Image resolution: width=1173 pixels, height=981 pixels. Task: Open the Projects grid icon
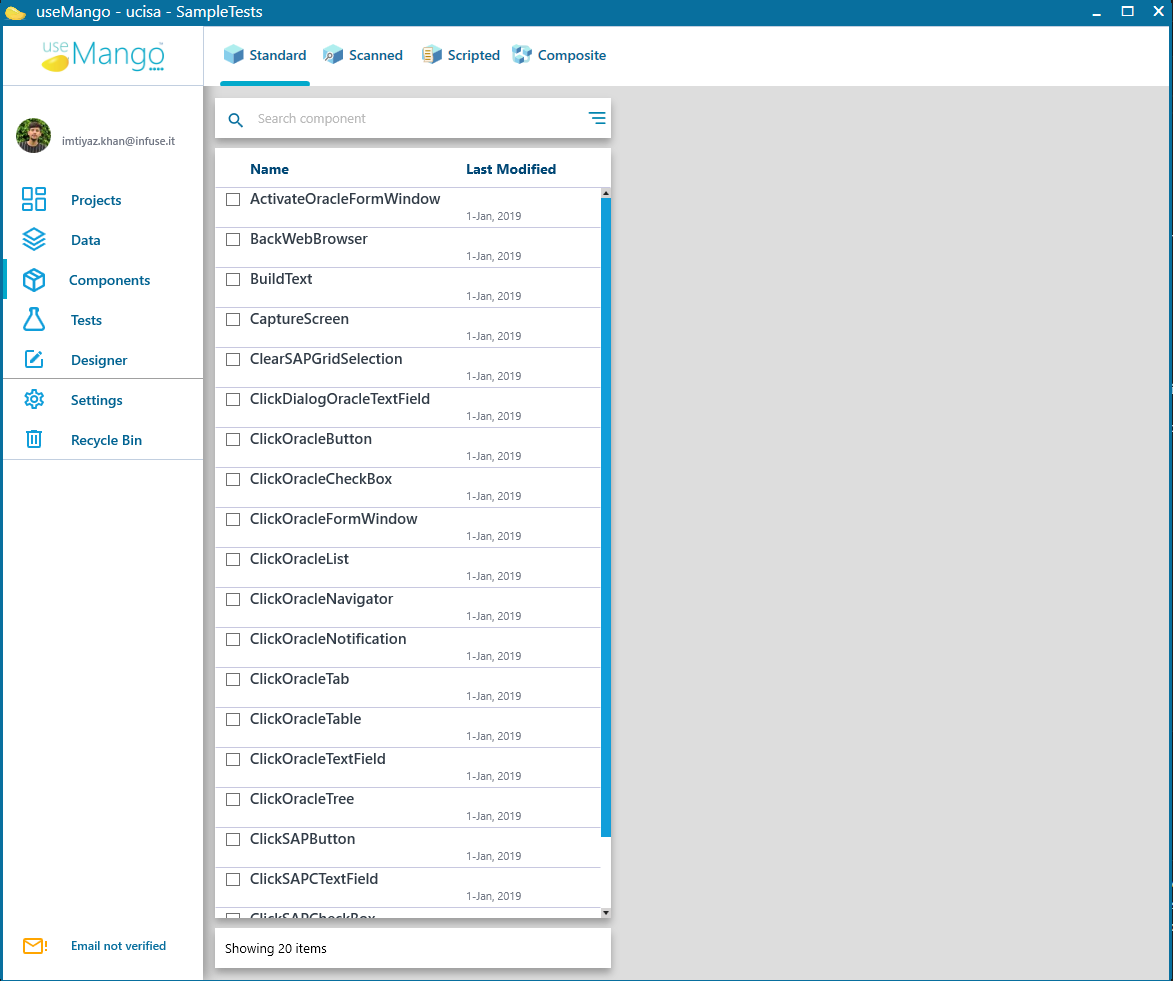pos(34,199)
